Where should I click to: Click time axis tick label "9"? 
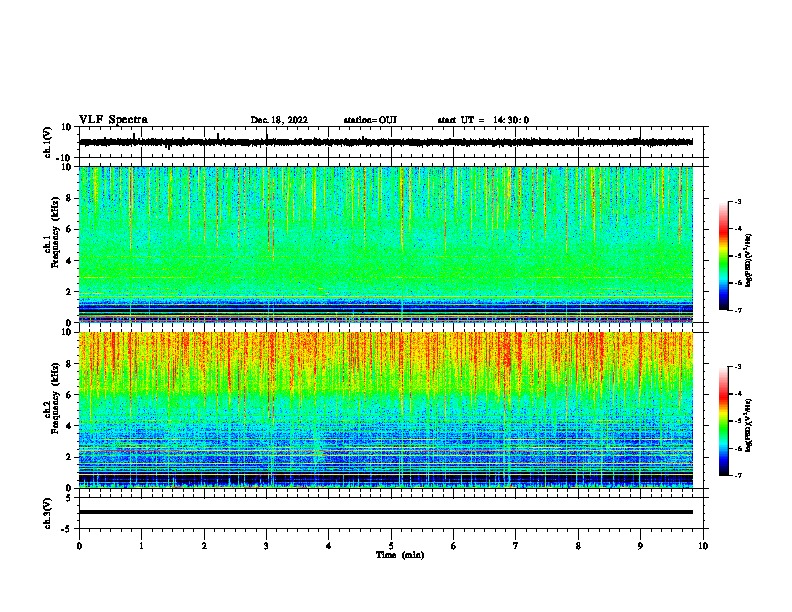(x=640, y=546)
